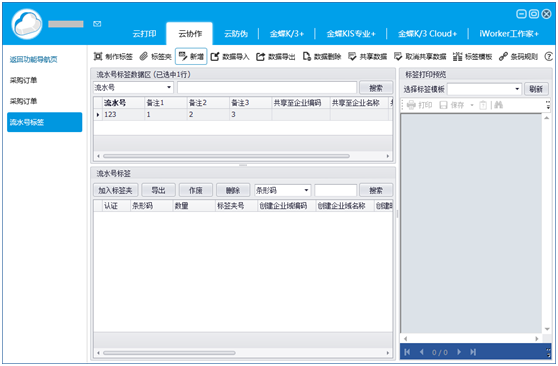This screenshot has width=558, height=366.
Task: Click the data area search input field
Action: point(267,88)
